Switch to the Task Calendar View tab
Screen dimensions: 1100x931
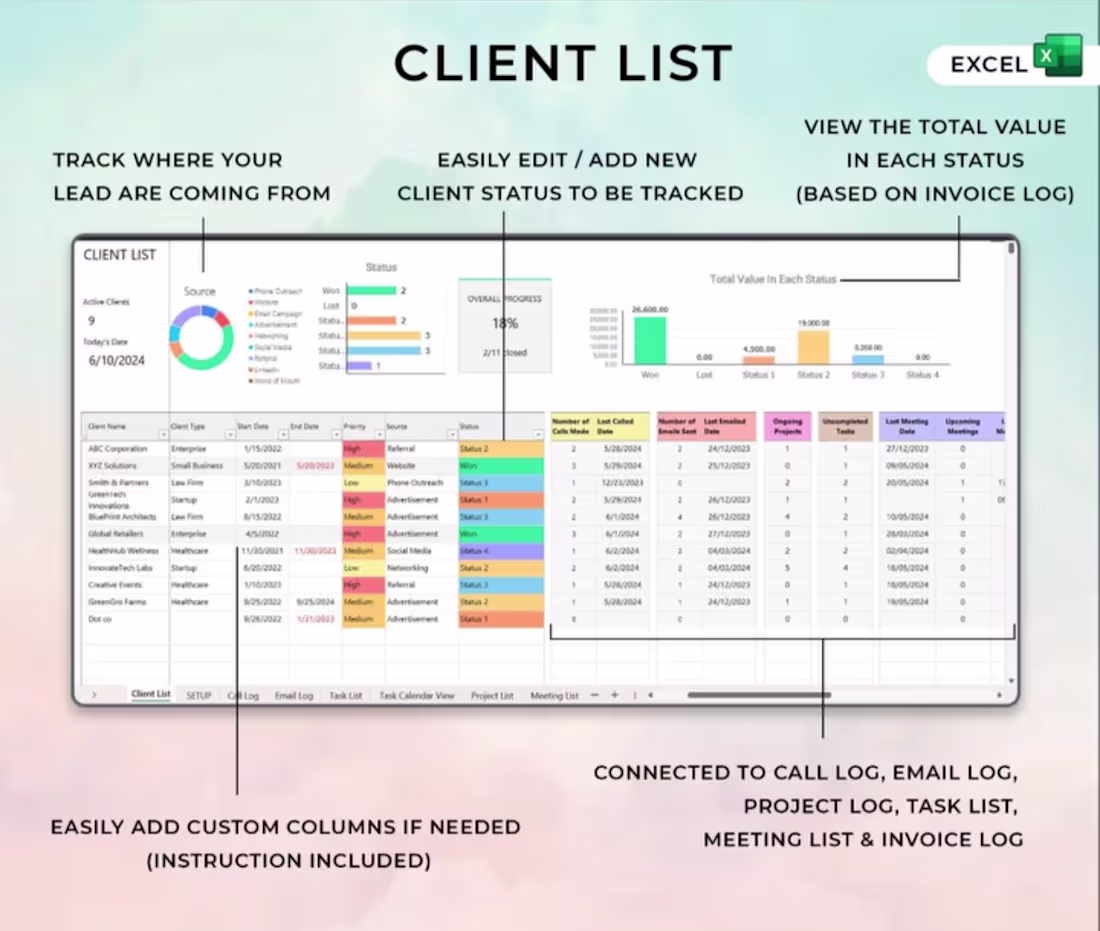416,694
